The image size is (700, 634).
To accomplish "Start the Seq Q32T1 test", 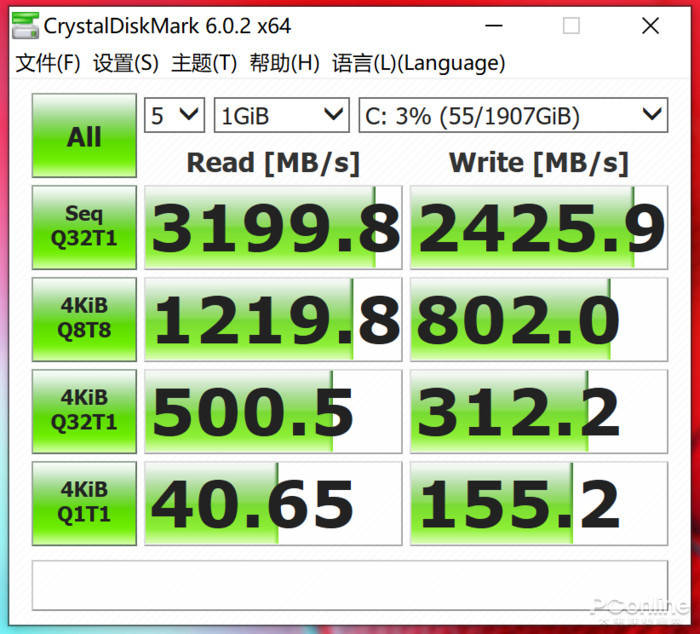I will click(x=84, y=227).
